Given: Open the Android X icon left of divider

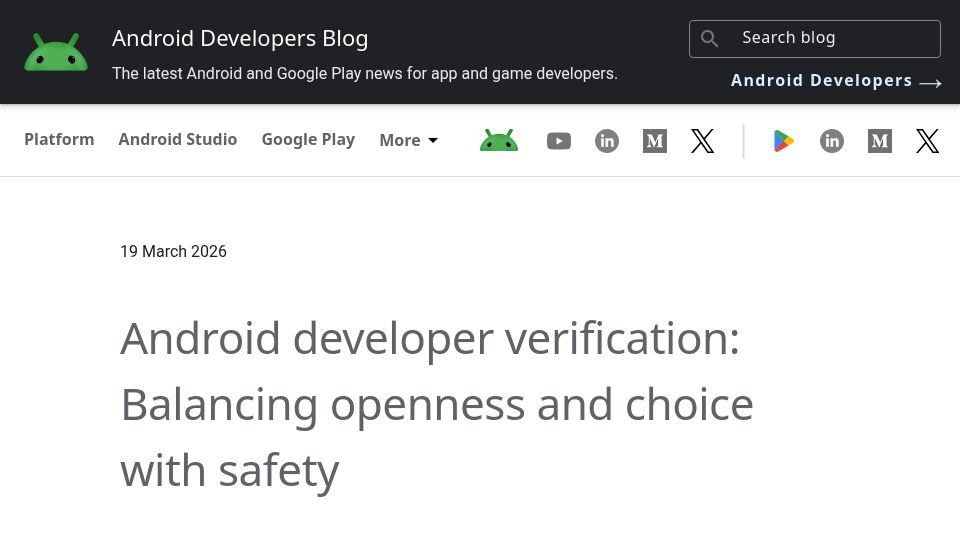Looking at the screenshot, I should (x=703, y=141).
